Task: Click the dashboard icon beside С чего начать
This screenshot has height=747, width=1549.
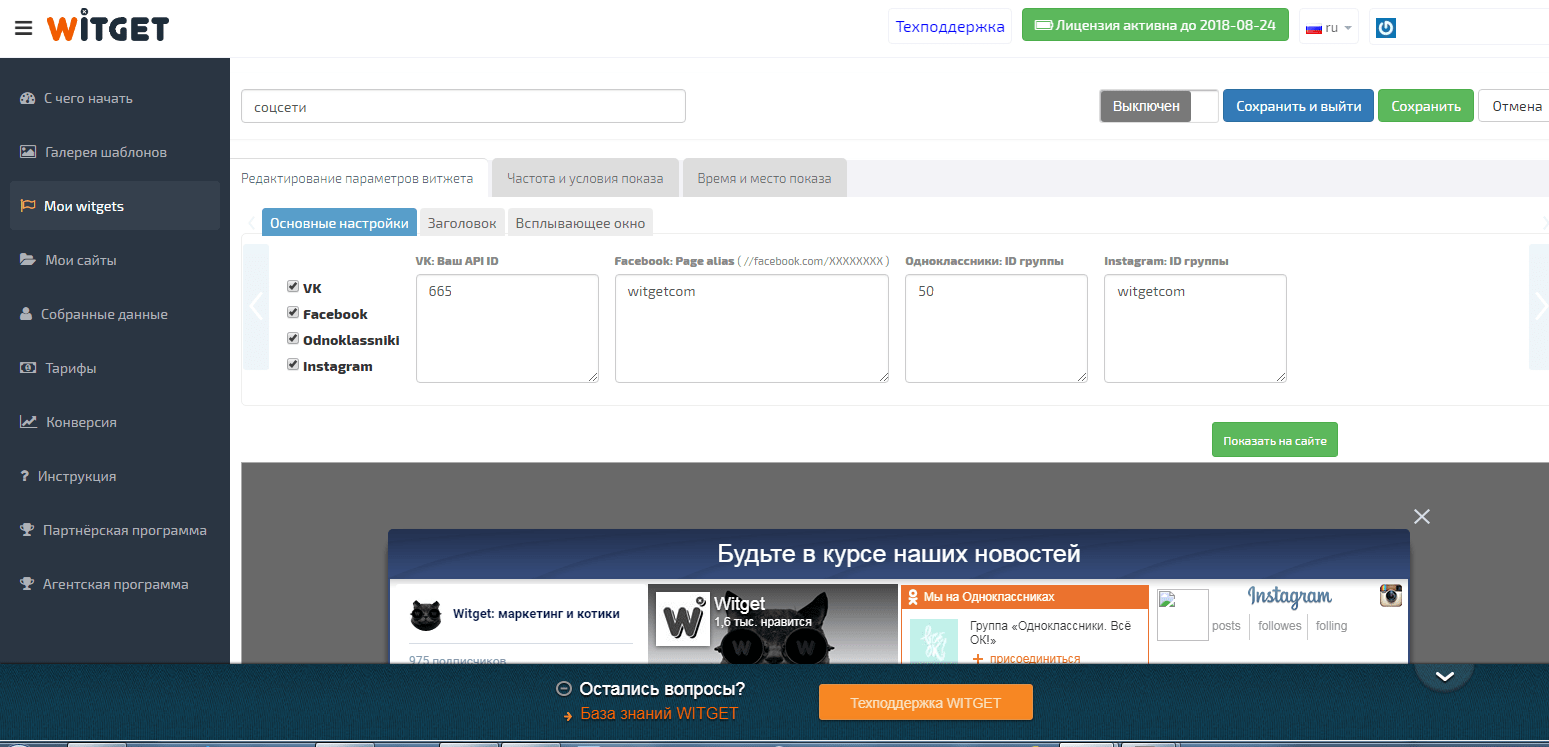Action: [x=27, y=98]
